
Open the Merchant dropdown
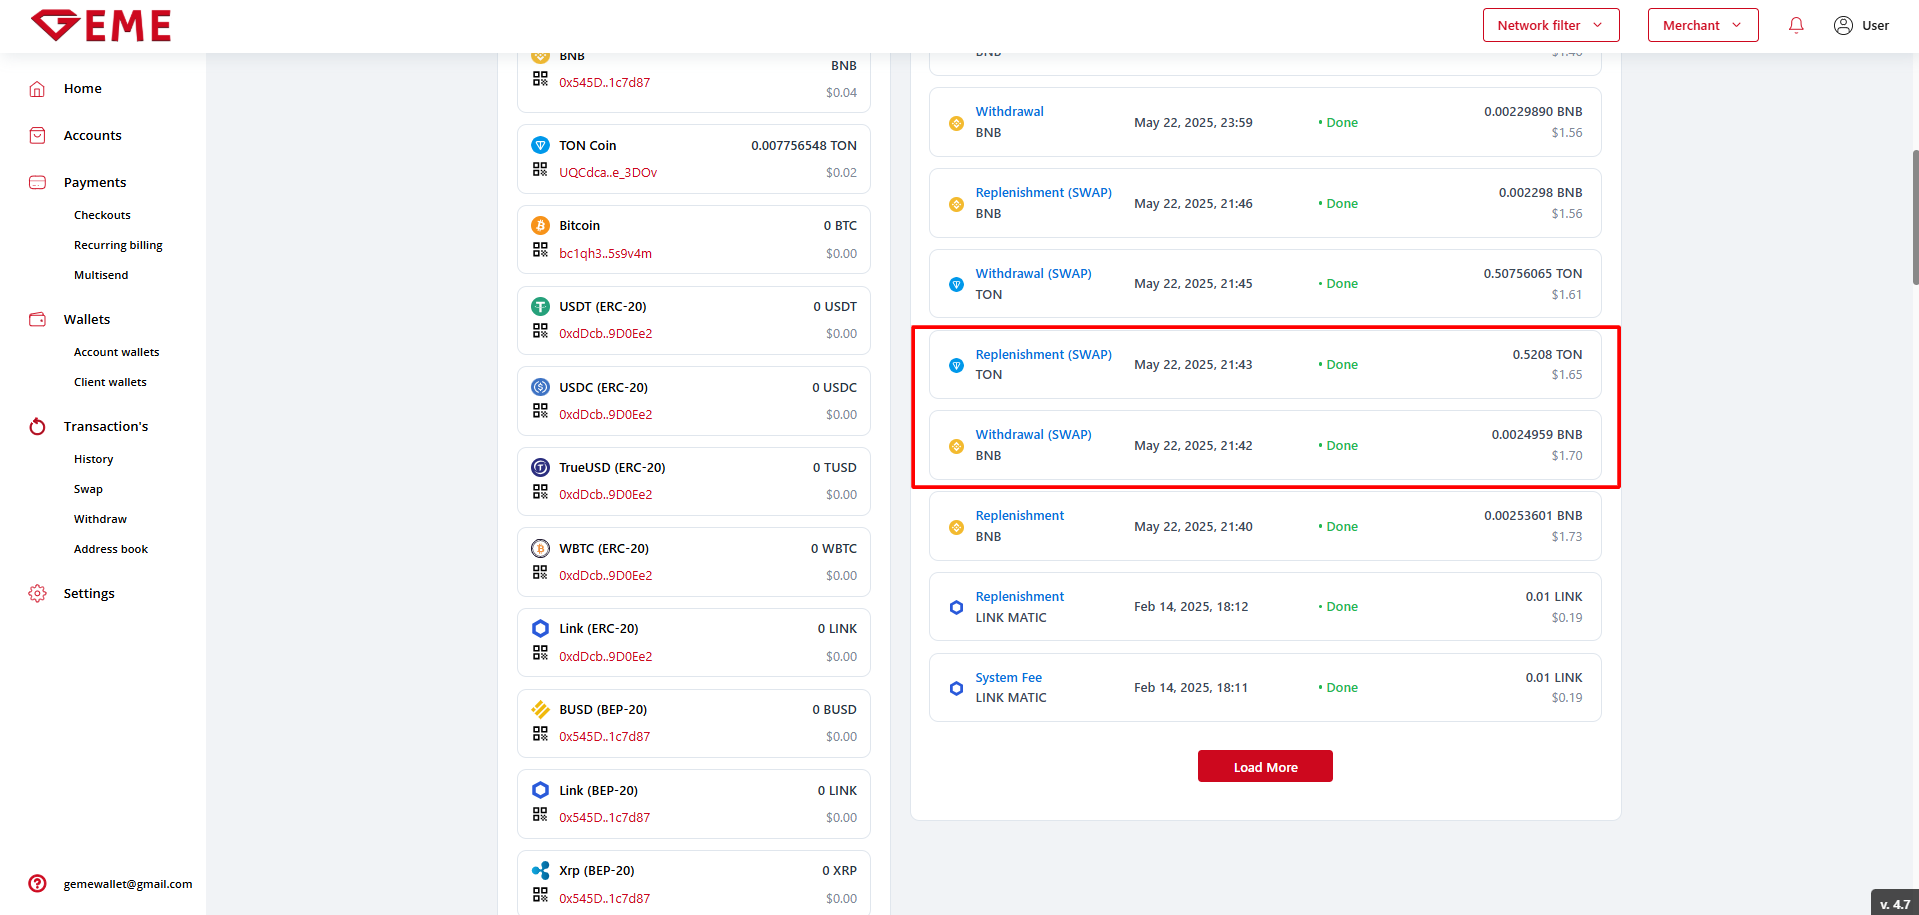1702,26
